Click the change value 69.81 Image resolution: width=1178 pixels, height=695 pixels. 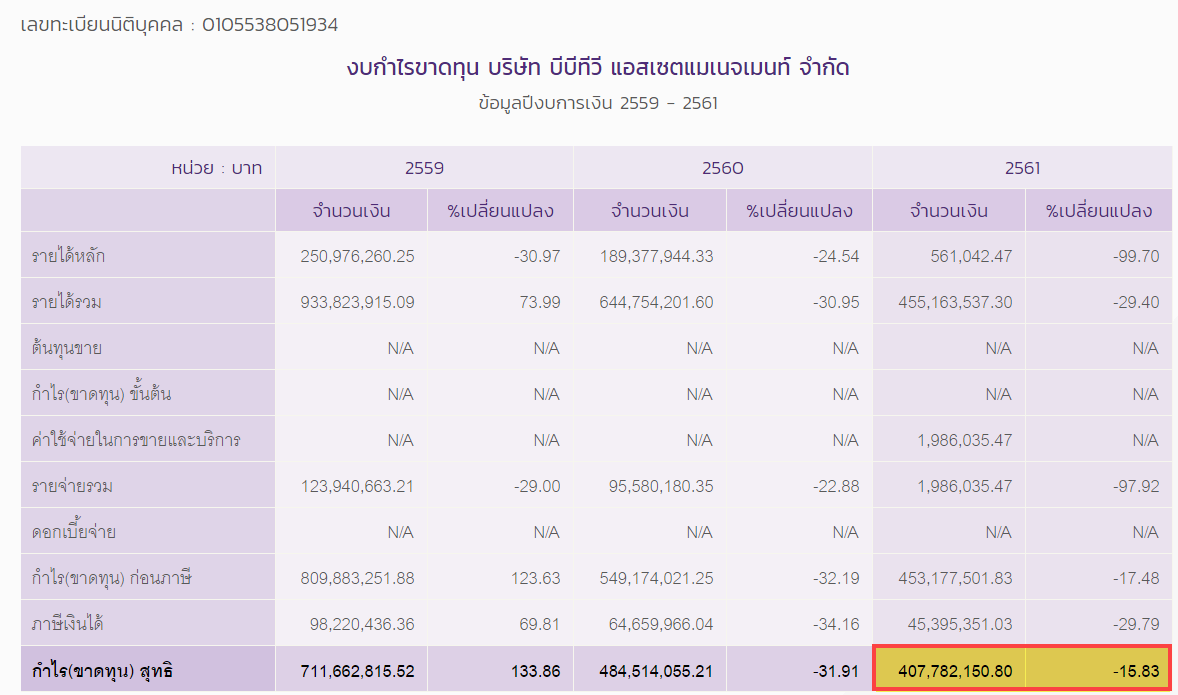click(539, 624)
